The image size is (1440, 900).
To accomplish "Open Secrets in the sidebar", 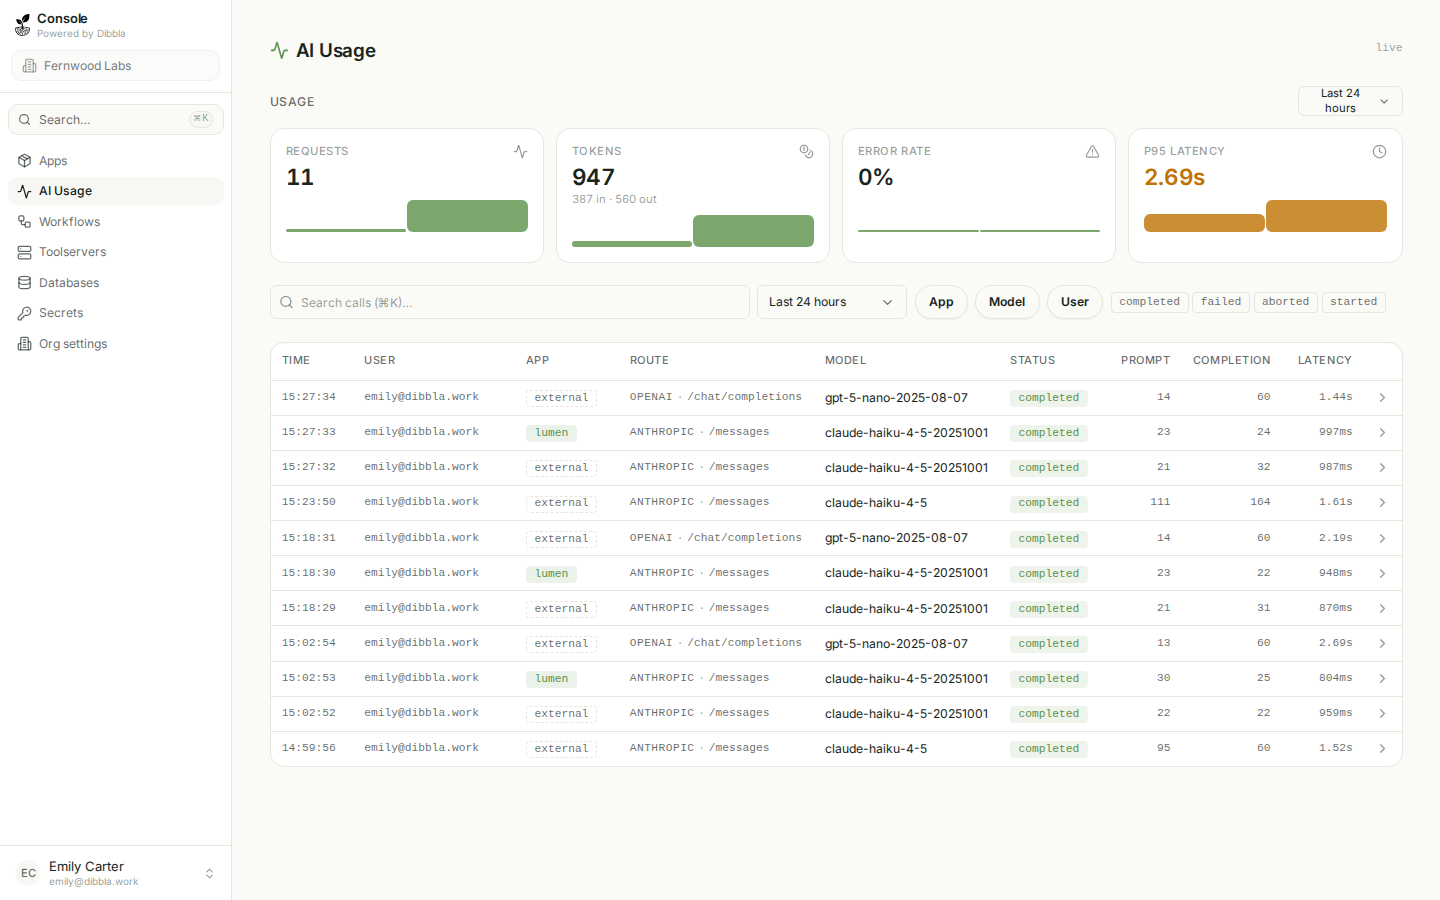I will [x=115, y=313].
